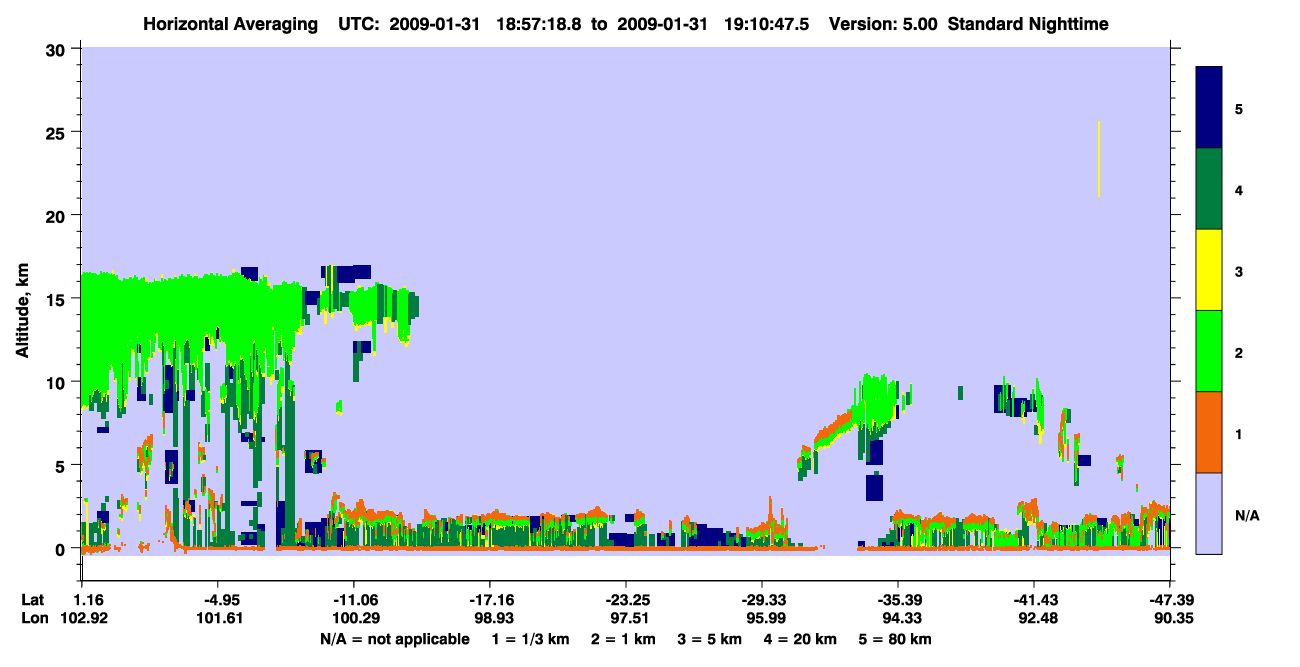Click the 'Lon' axis row label
The width and height of the screenshot is (1300, 667).
pyautogui.click(x=33, y=618)
